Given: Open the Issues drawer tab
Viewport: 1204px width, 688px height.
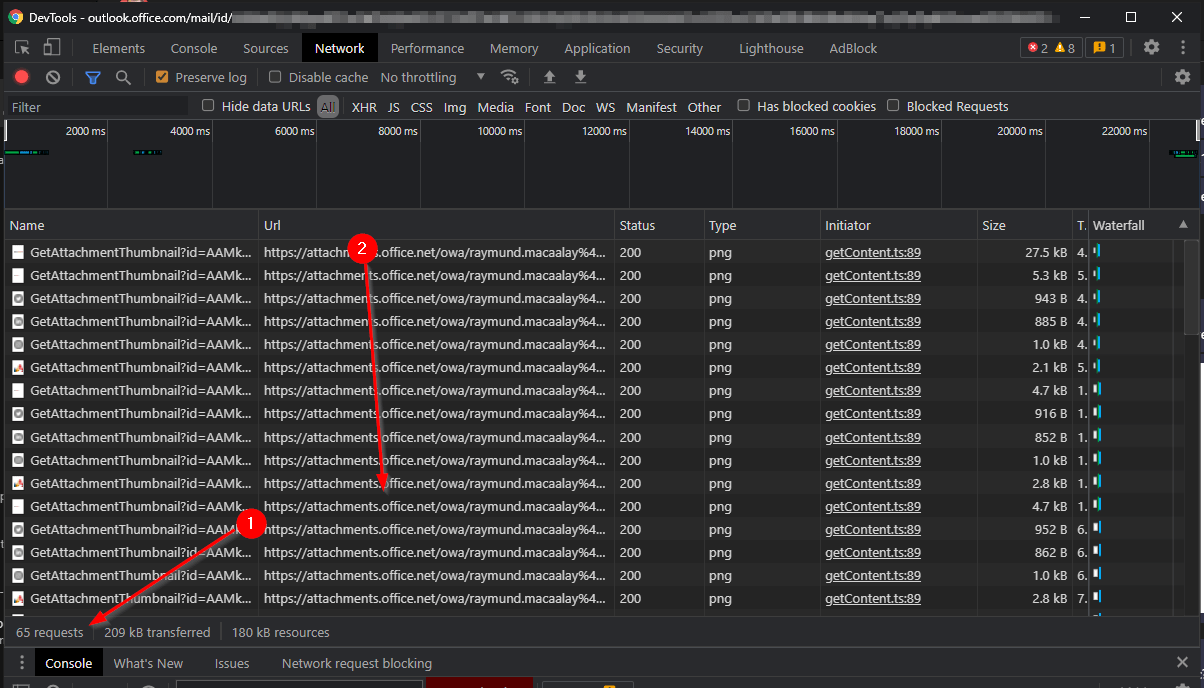Looking at the screenshot, I should tap(231, 662).
